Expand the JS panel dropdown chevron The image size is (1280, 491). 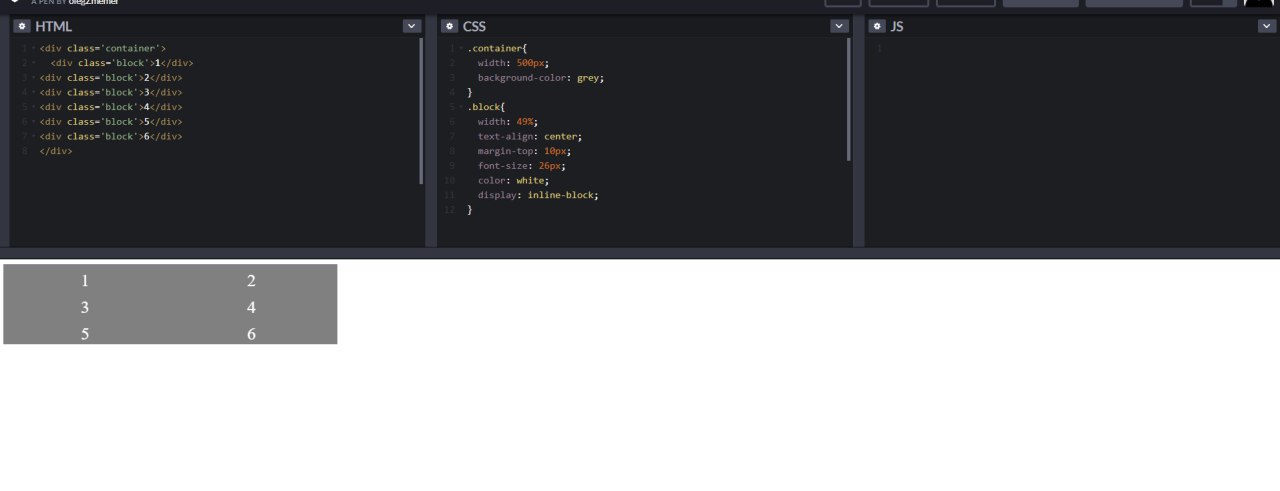1267,26
